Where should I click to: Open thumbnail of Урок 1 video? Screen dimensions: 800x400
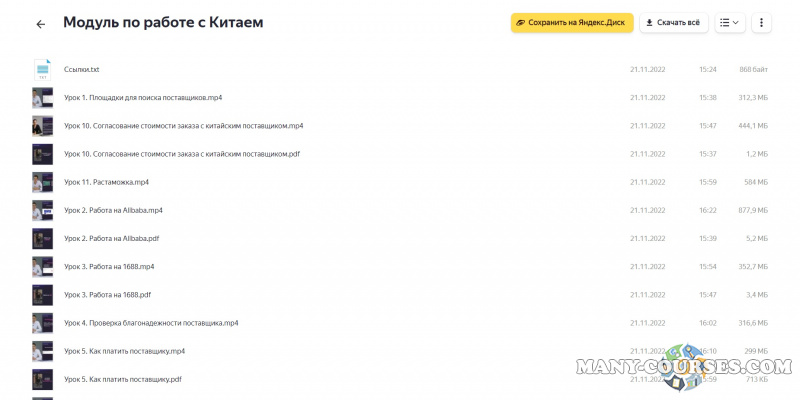42,98
